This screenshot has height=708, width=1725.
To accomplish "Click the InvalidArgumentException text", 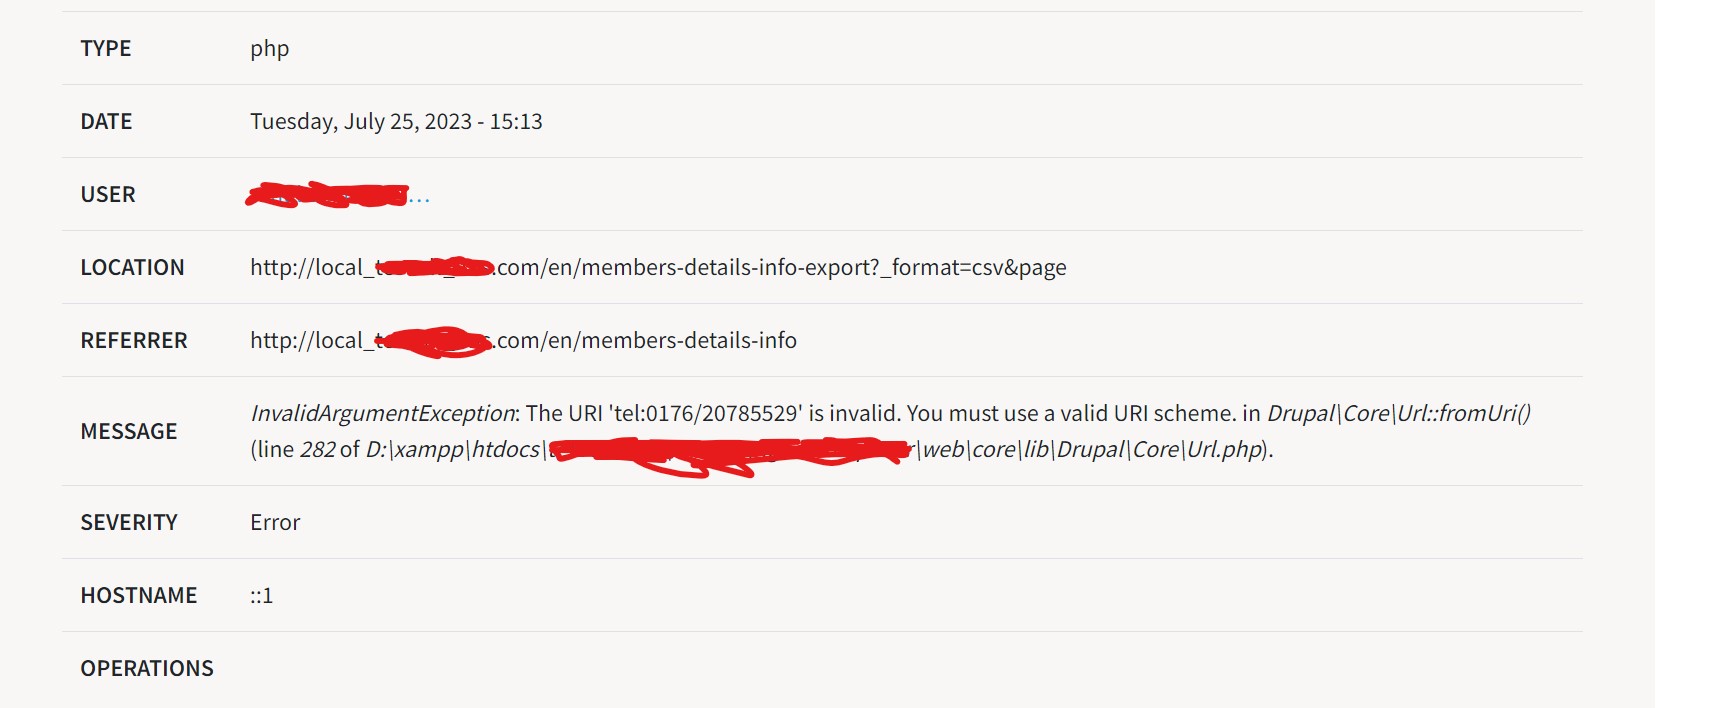I will click(x=382, y=413).
